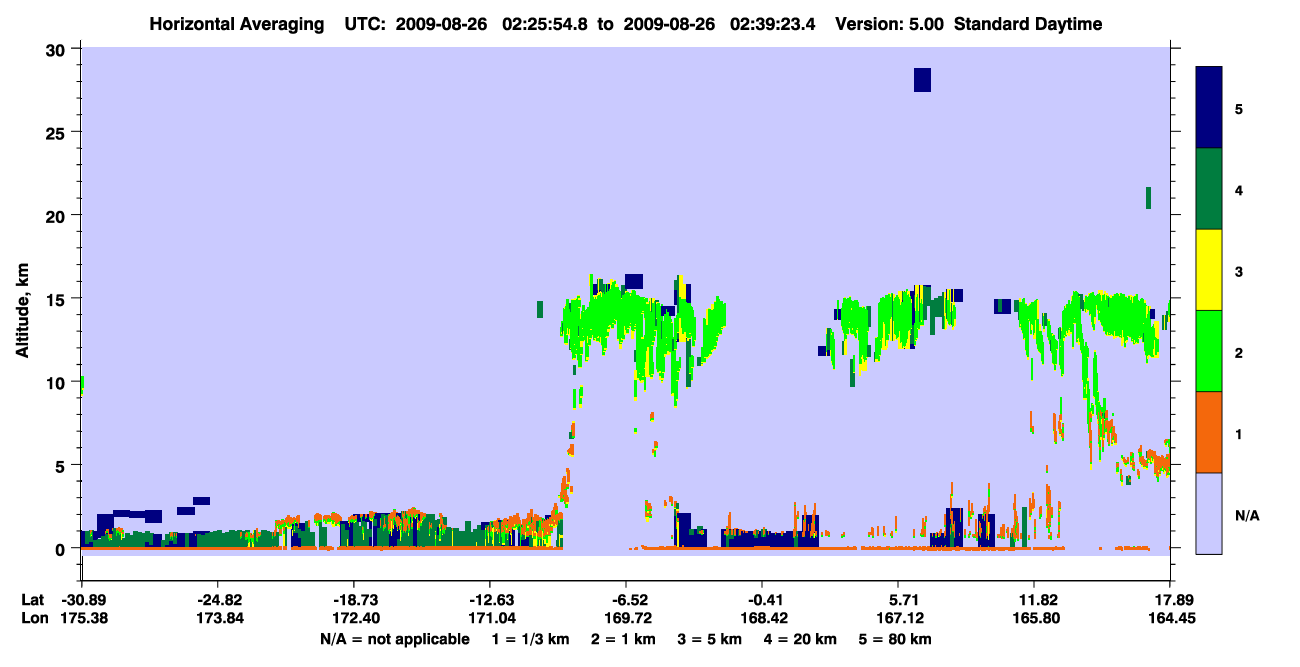Click the 'Lat' row label
Screen dimensions: 1300x667
tap(32, 600)
